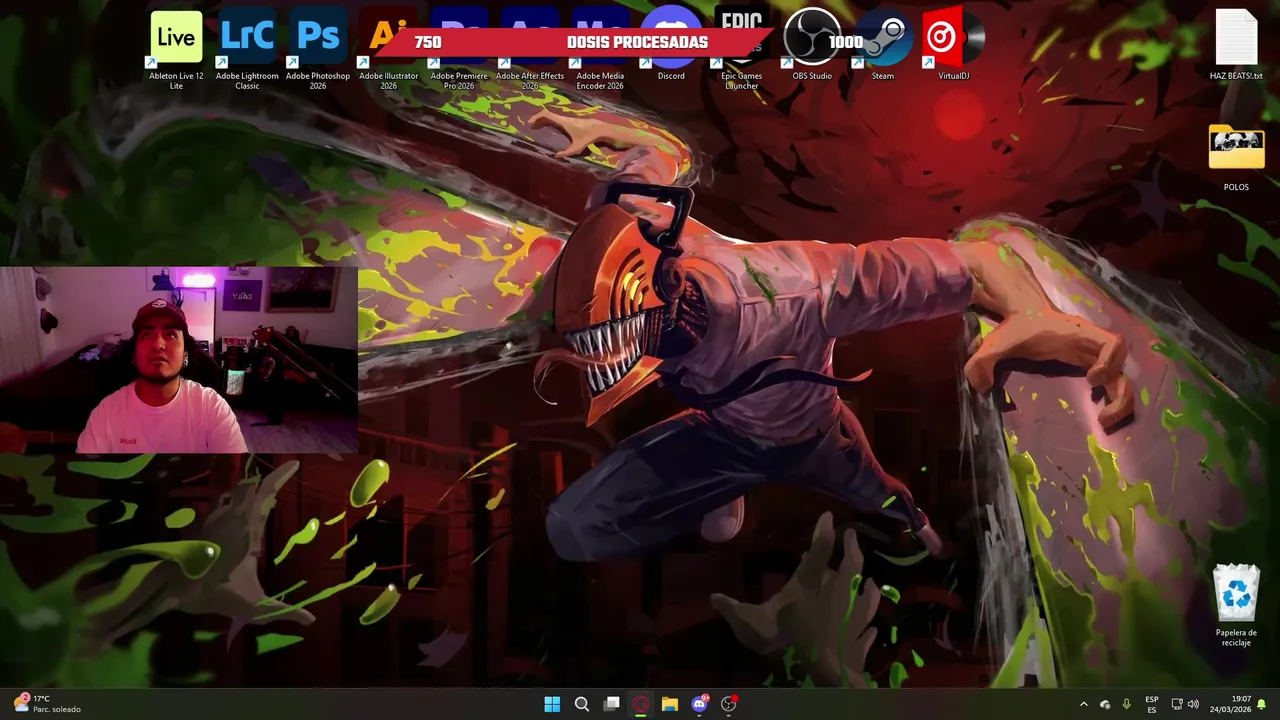Viewport: 1280px width, 720px height.
Task: Open File Explorer from the taskbar
Action: click(670, 704)
